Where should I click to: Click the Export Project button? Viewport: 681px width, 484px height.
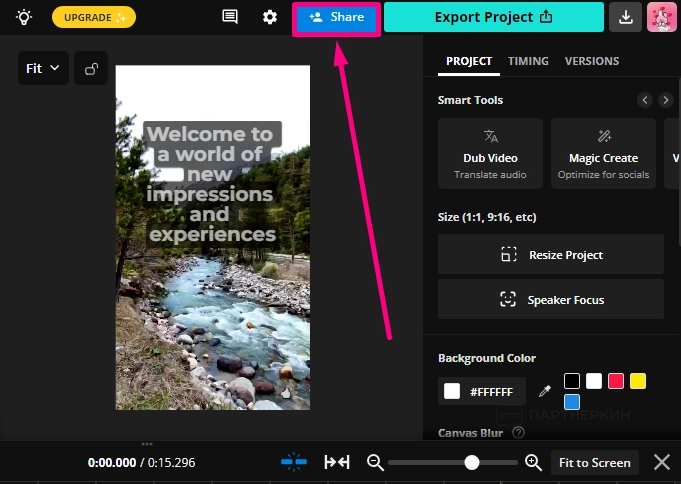pyautogui.click(x=494, y=17)
